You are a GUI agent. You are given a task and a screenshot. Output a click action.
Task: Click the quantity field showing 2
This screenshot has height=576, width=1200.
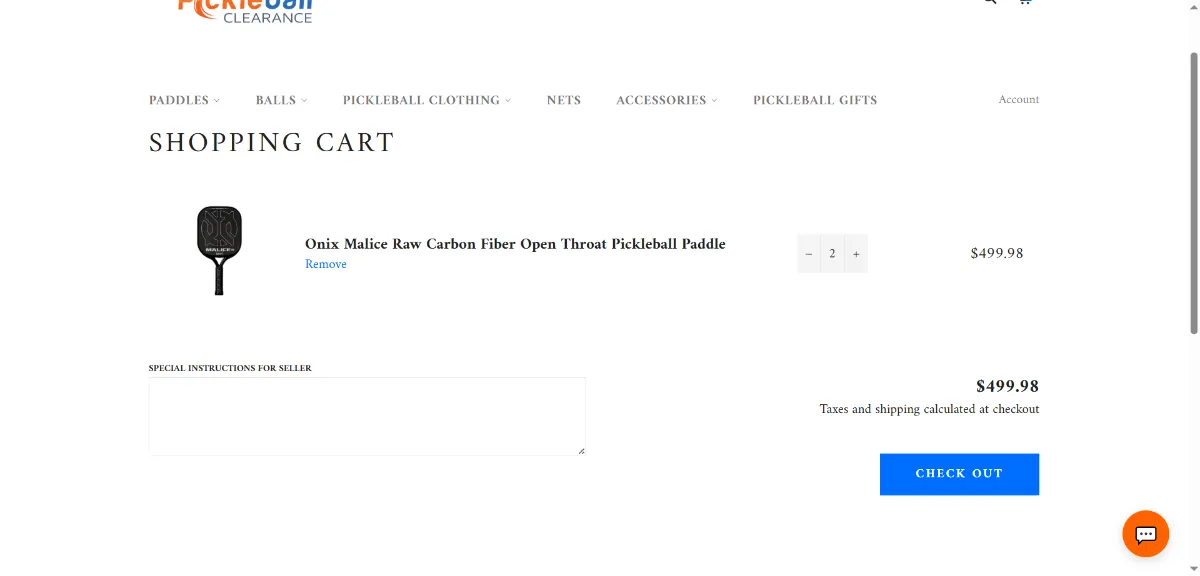[832, 254]
